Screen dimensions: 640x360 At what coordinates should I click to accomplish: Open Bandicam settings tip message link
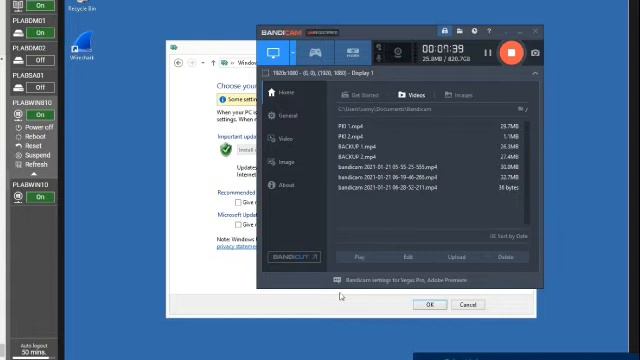[406, 280]
